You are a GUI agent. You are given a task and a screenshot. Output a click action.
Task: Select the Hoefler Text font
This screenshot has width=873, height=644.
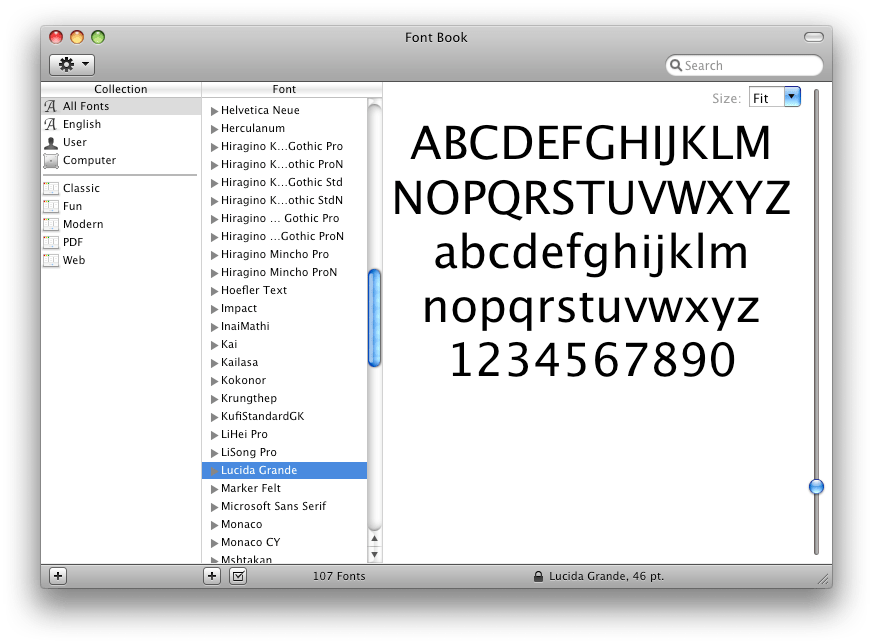[254, 290]
